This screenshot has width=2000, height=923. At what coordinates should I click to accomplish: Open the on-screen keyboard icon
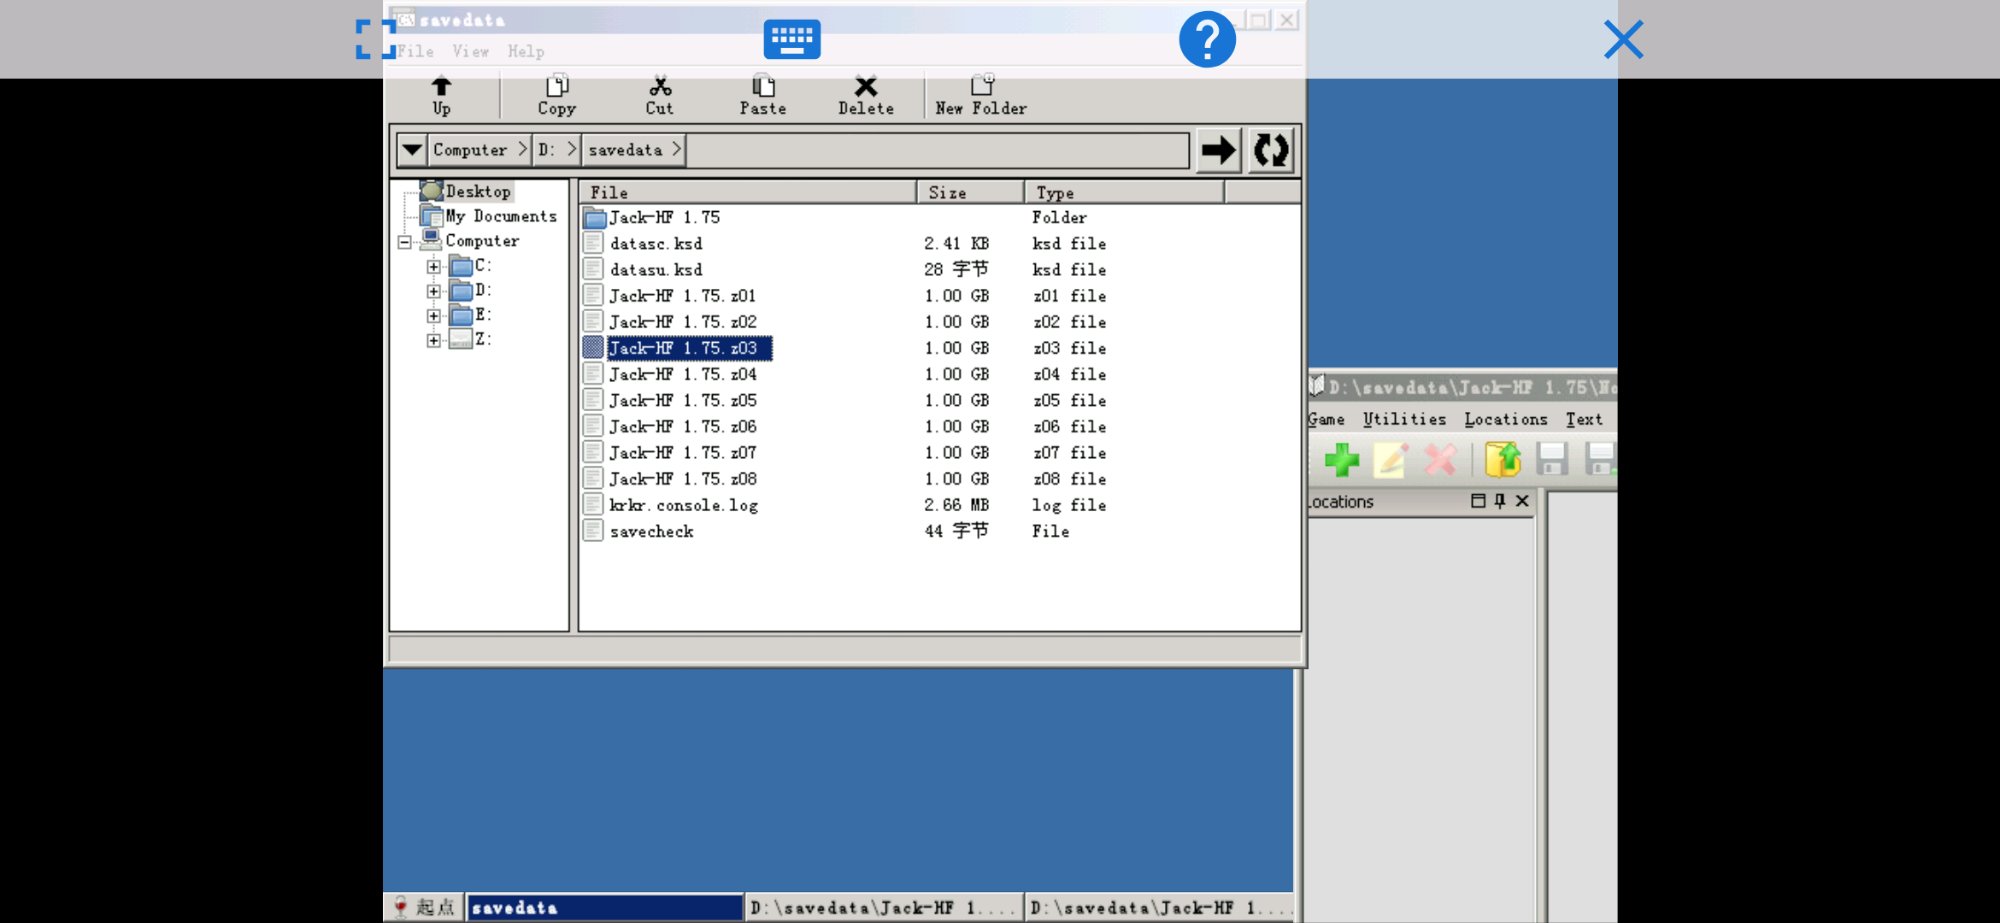[792, 40]
